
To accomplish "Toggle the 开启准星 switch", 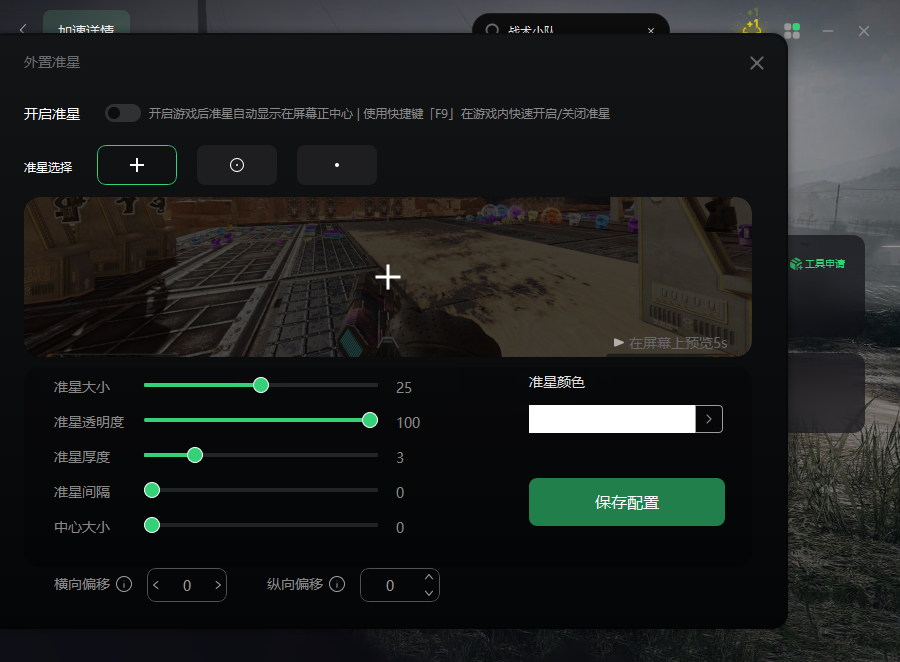I will pos(123,113).
